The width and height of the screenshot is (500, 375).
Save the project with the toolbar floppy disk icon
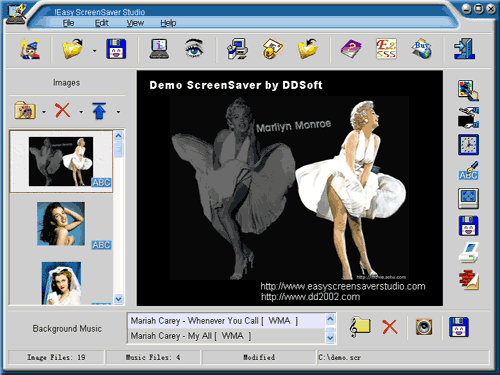coord(116,49)
